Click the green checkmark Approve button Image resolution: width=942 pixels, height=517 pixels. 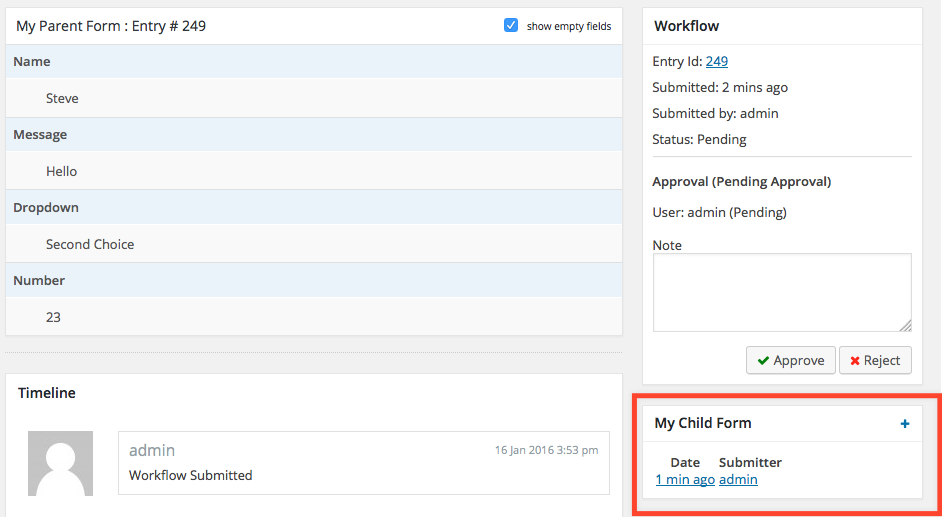(791, 360)
